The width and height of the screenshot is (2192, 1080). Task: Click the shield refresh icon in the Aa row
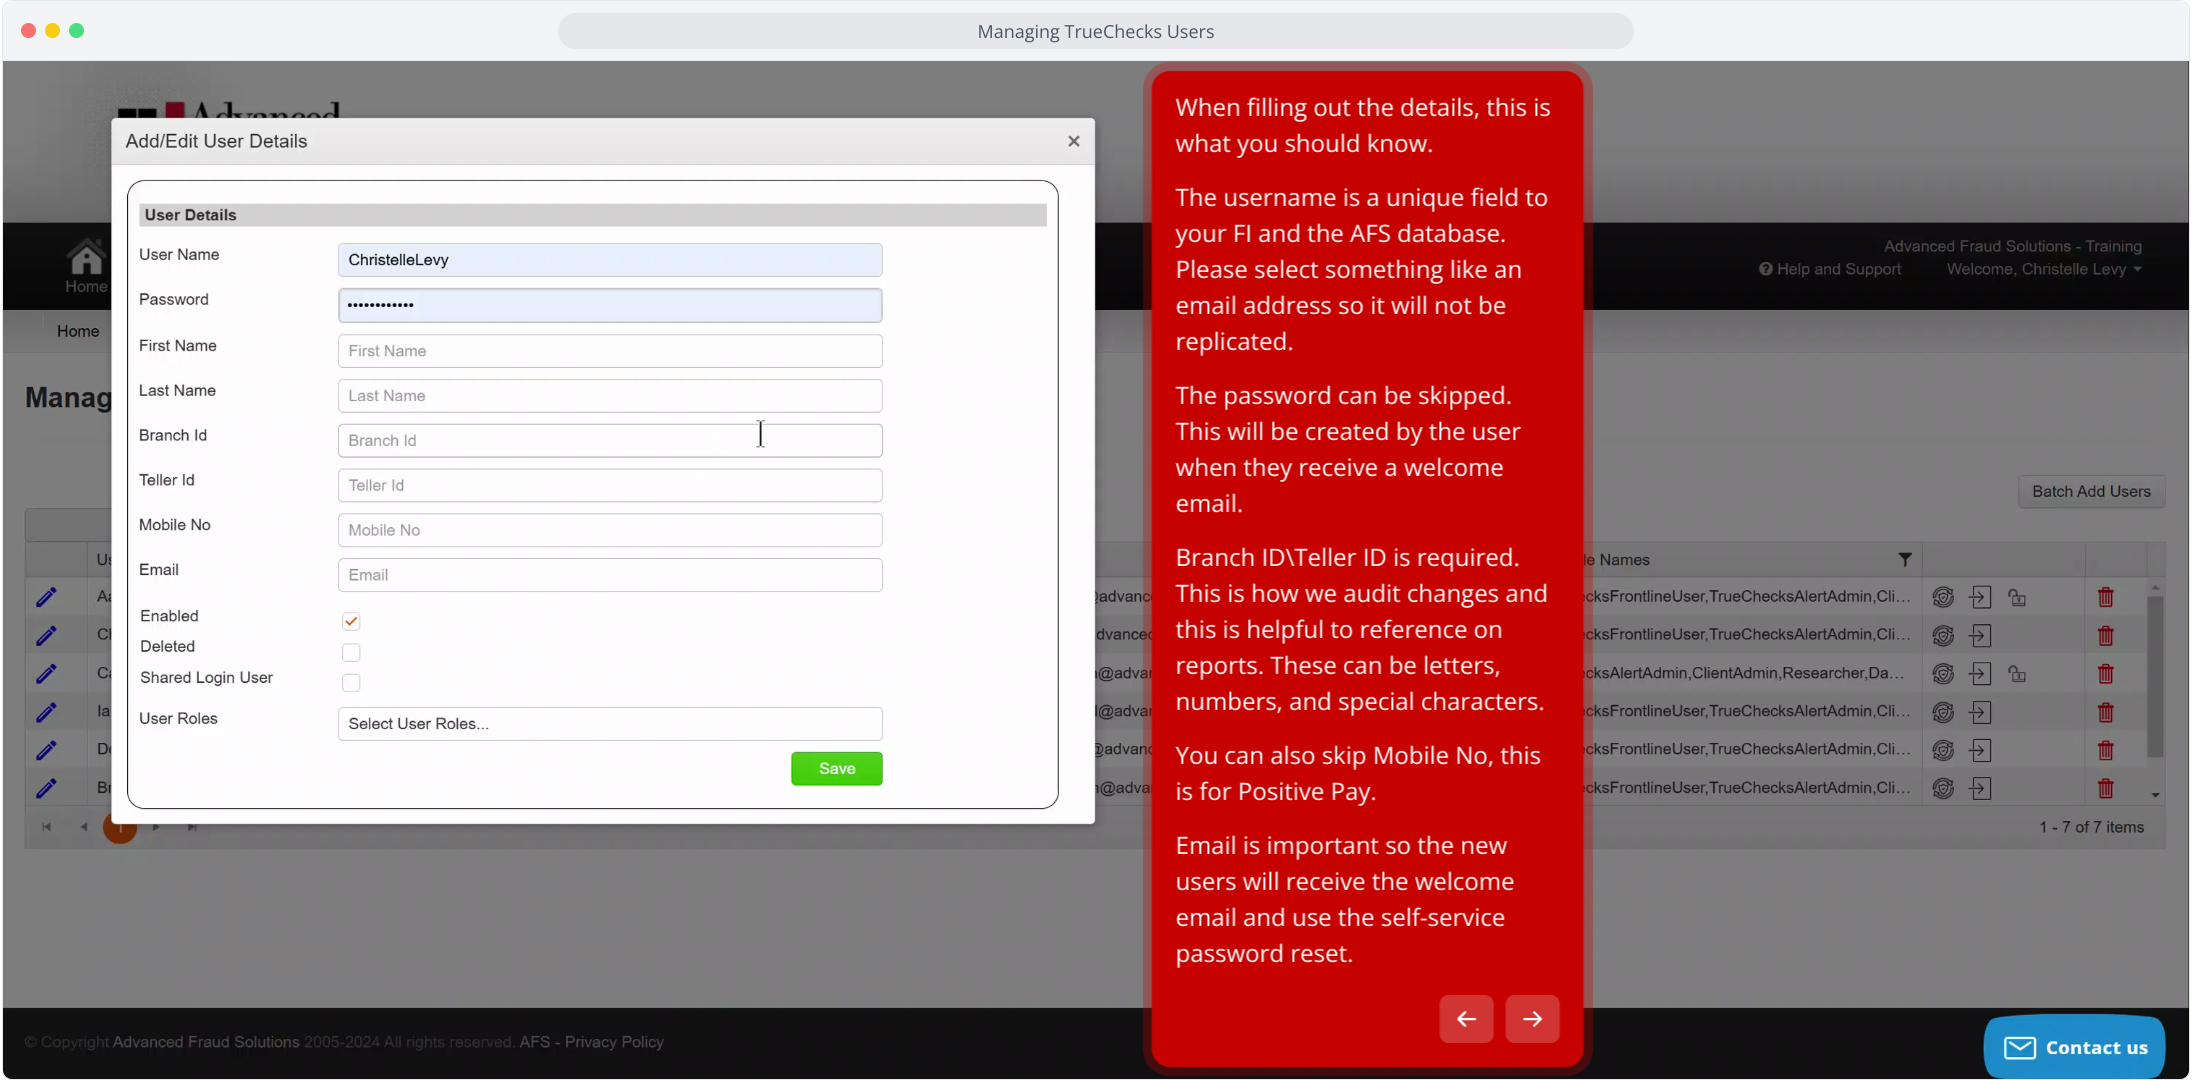pyautogui.click(x=1943, y=597)
